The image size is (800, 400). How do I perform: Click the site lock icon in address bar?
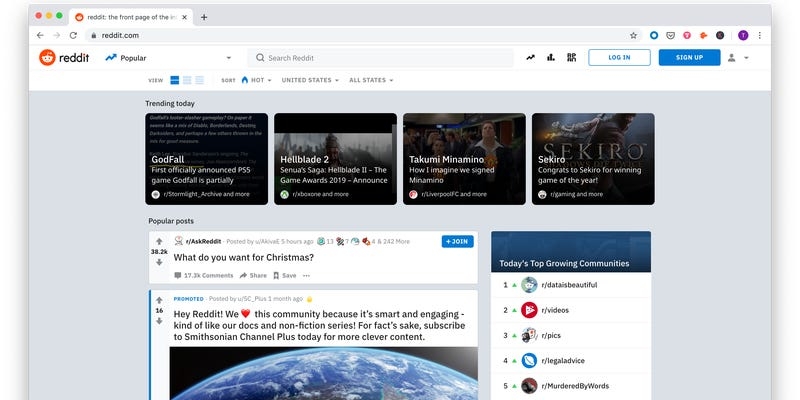point(93,35)
